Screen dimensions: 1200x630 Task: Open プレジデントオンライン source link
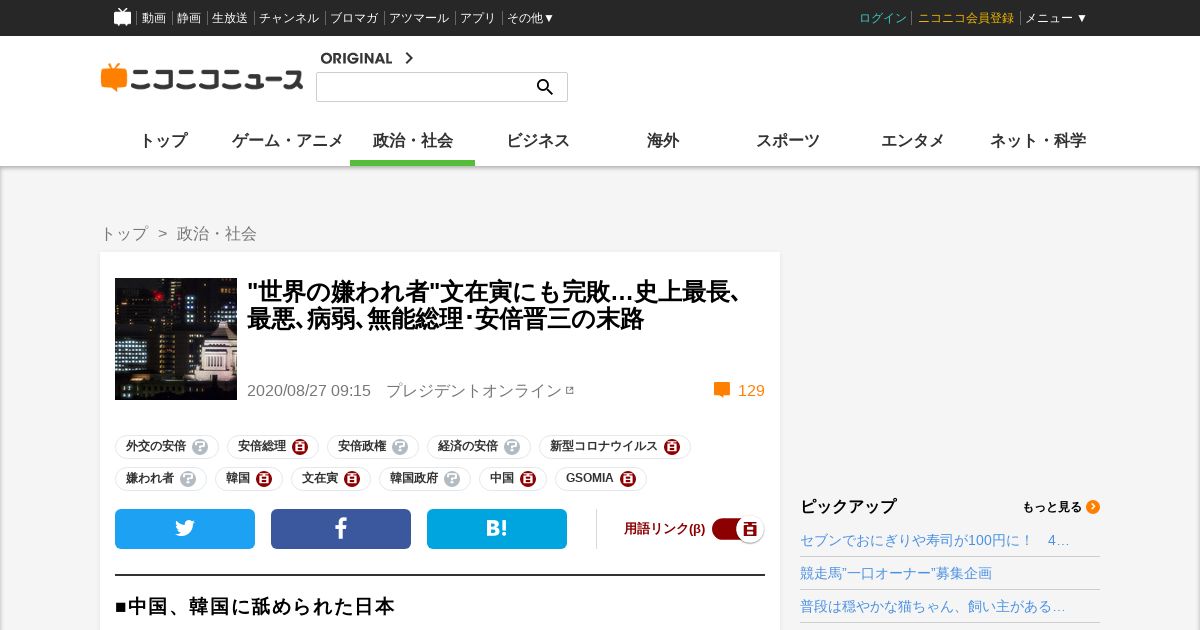pyautogui.click(x=474, y=391)
